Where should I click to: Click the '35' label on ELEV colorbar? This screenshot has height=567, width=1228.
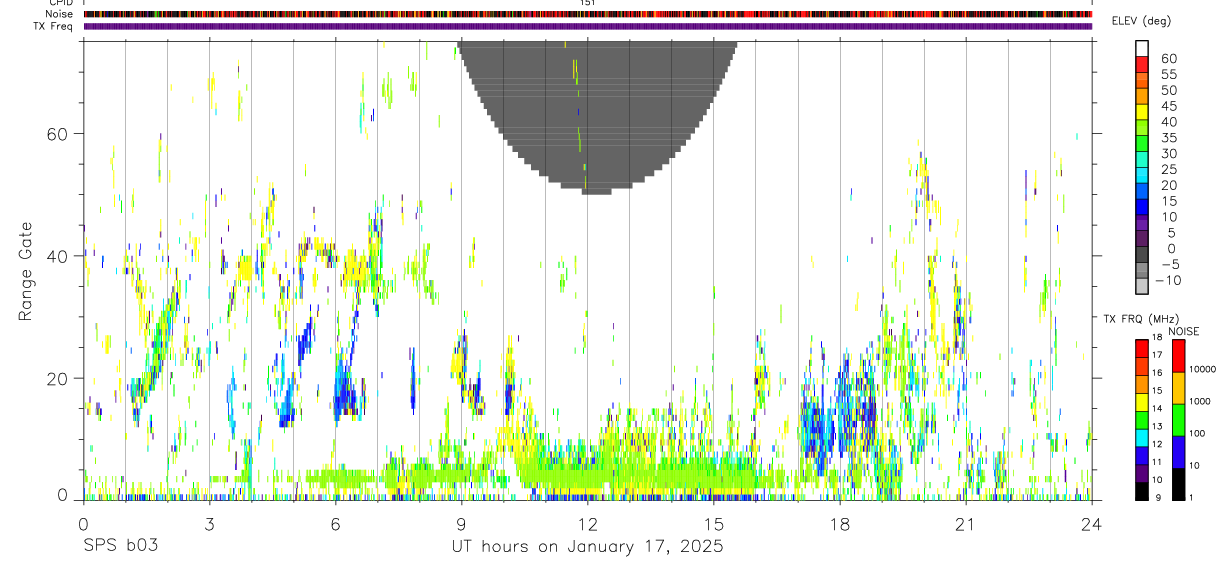click(1167, 138)
